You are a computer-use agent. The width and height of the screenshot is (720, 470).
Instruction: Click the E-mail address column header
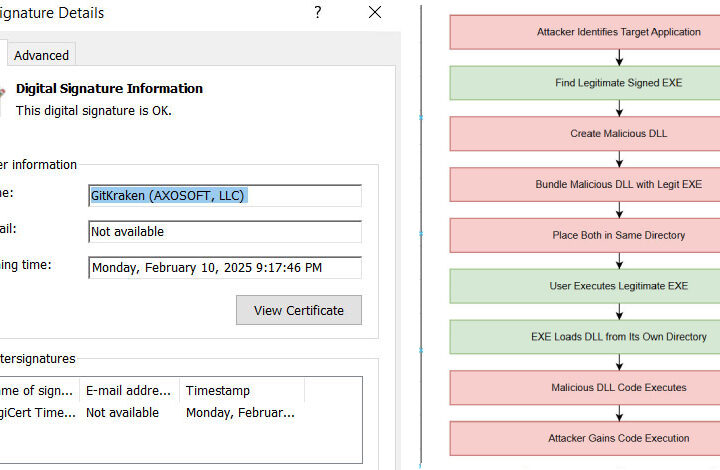point(129,391)
